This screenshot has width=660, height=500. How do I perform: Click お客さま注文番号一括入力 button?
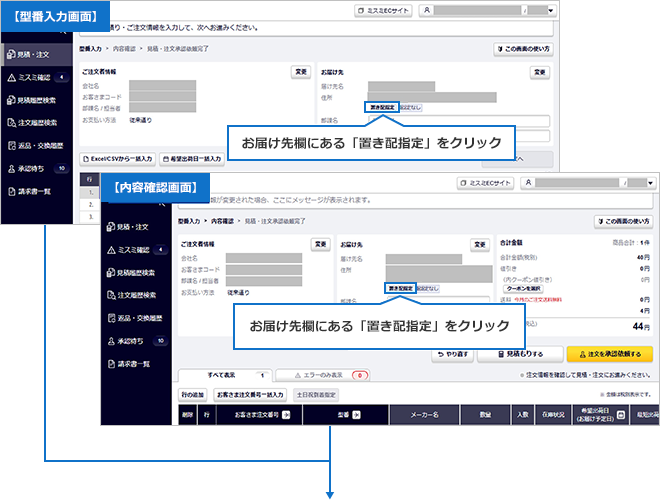coord(250,395)
